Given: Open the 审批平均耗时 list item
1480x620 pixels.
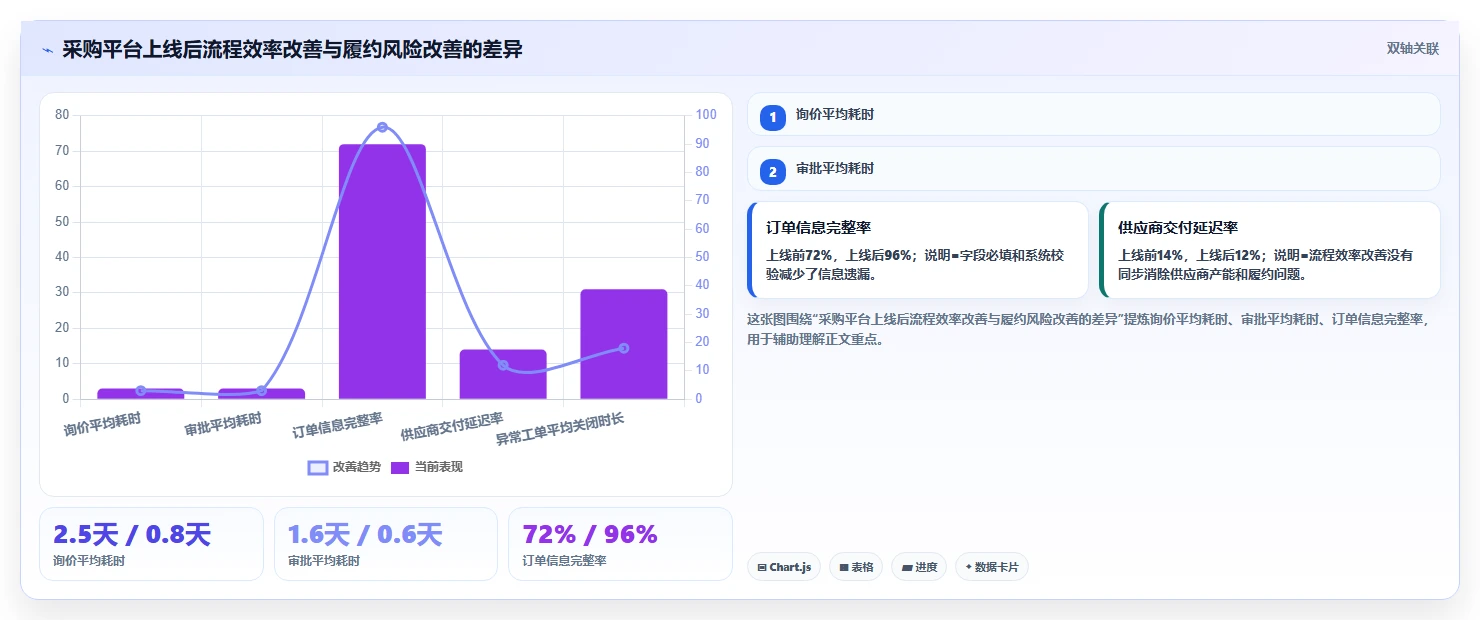Looking at the screenshot, I should click(x=1093, y=169).
